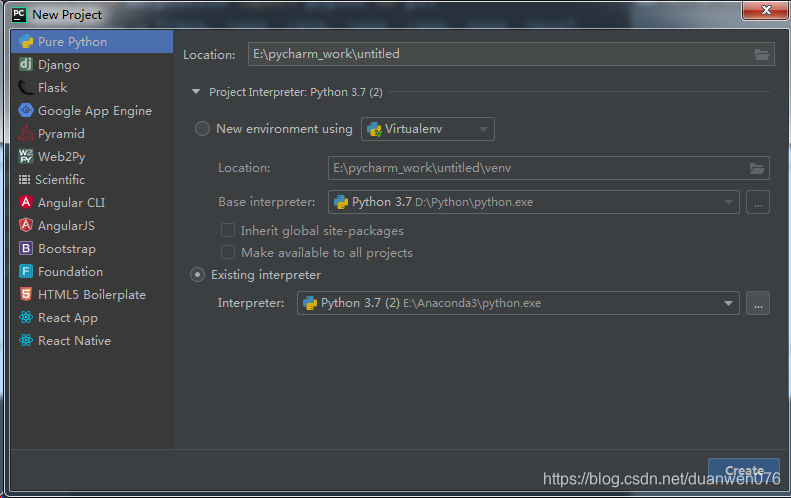Open the Base interpreter dropdown
Viewport: 791px width, 498px height.
[x=534, y=202]
